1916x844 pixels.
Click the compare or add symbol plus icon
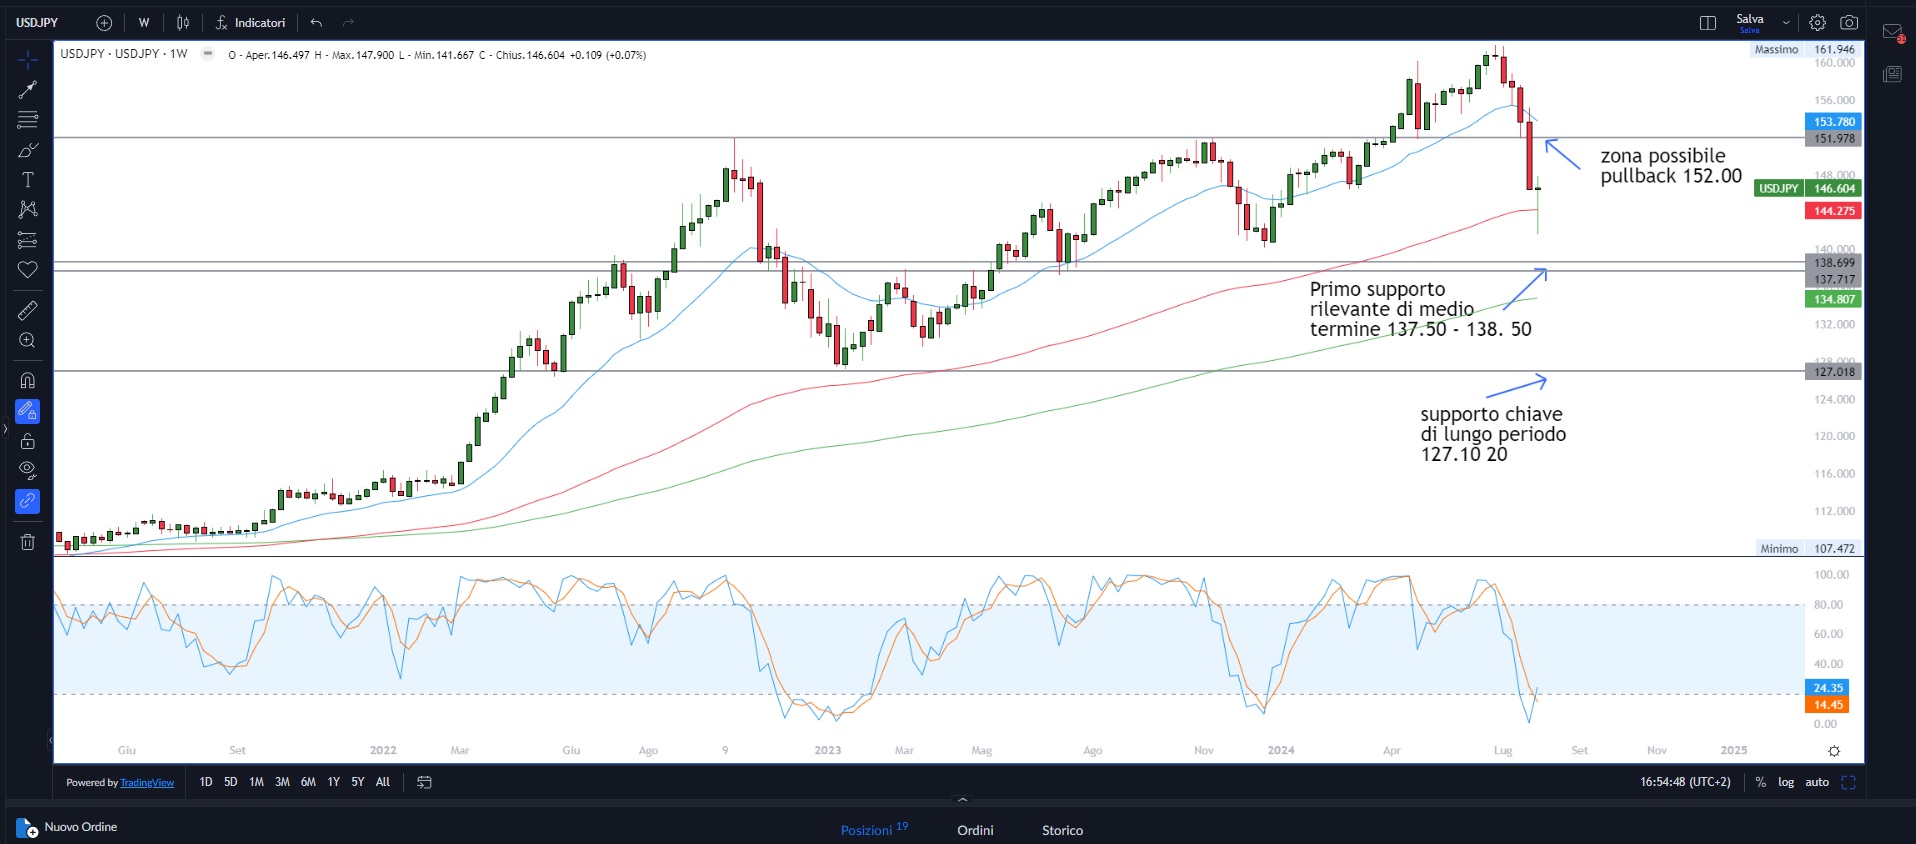click(104, 23)
